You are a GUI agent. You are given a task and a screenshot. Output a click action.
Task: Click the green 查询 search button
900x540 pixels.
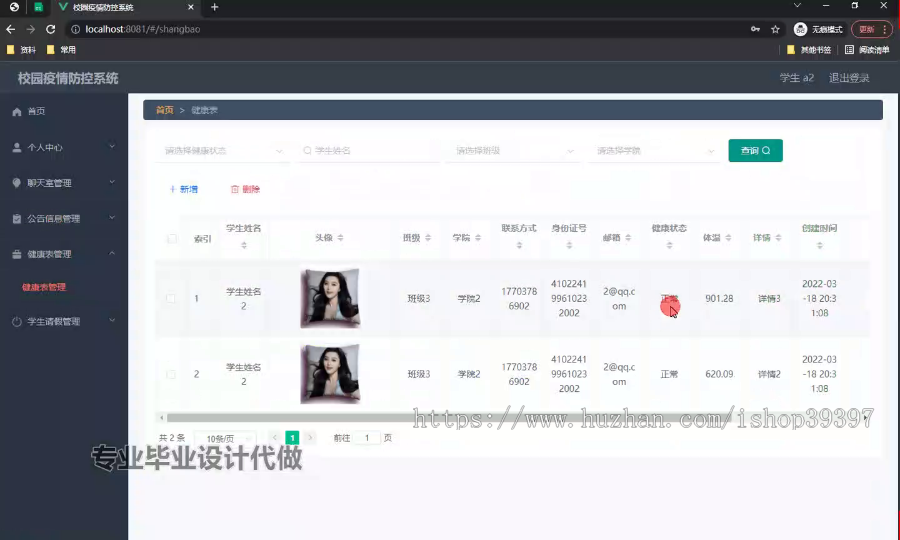(x=755, y=150)
